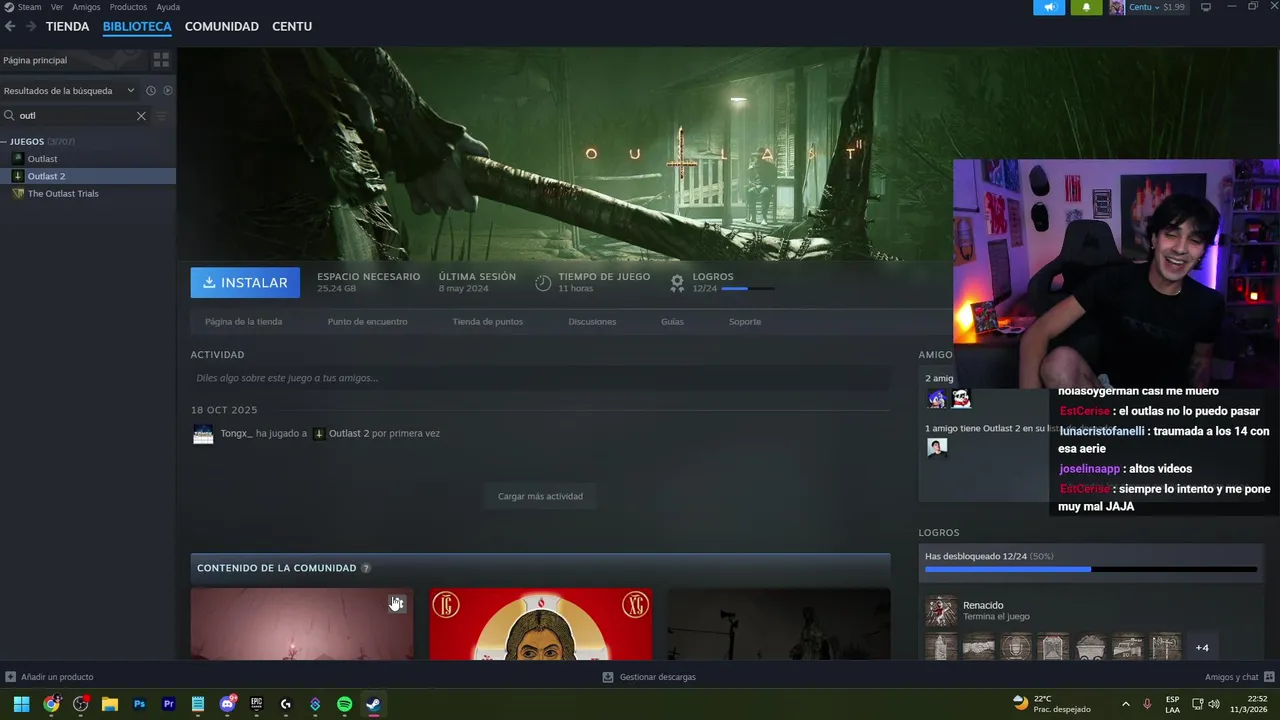Switch to the COMUNIDAD tab

pos(222,26)
